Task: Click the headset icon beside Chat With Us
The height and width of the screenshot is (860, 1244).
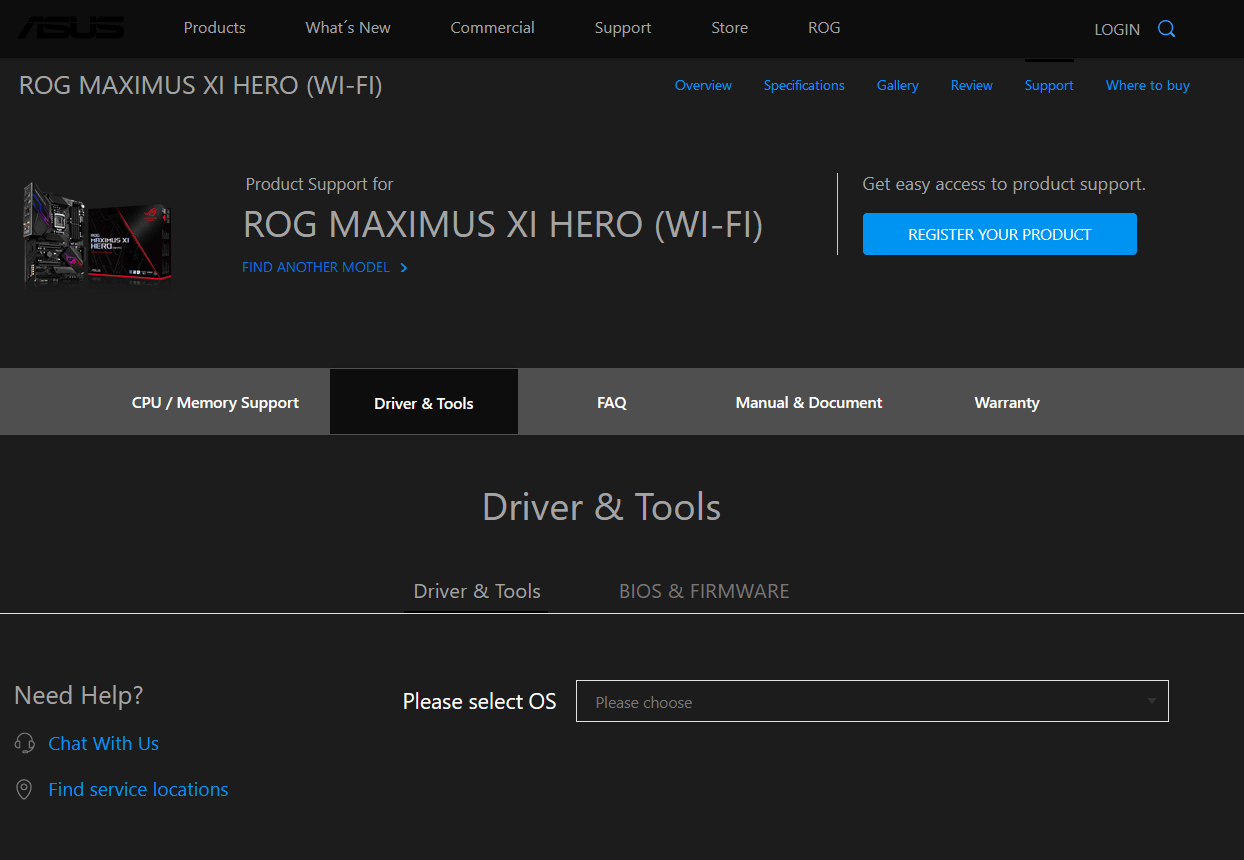Action: pyautogui.click(x=25, y=743)
